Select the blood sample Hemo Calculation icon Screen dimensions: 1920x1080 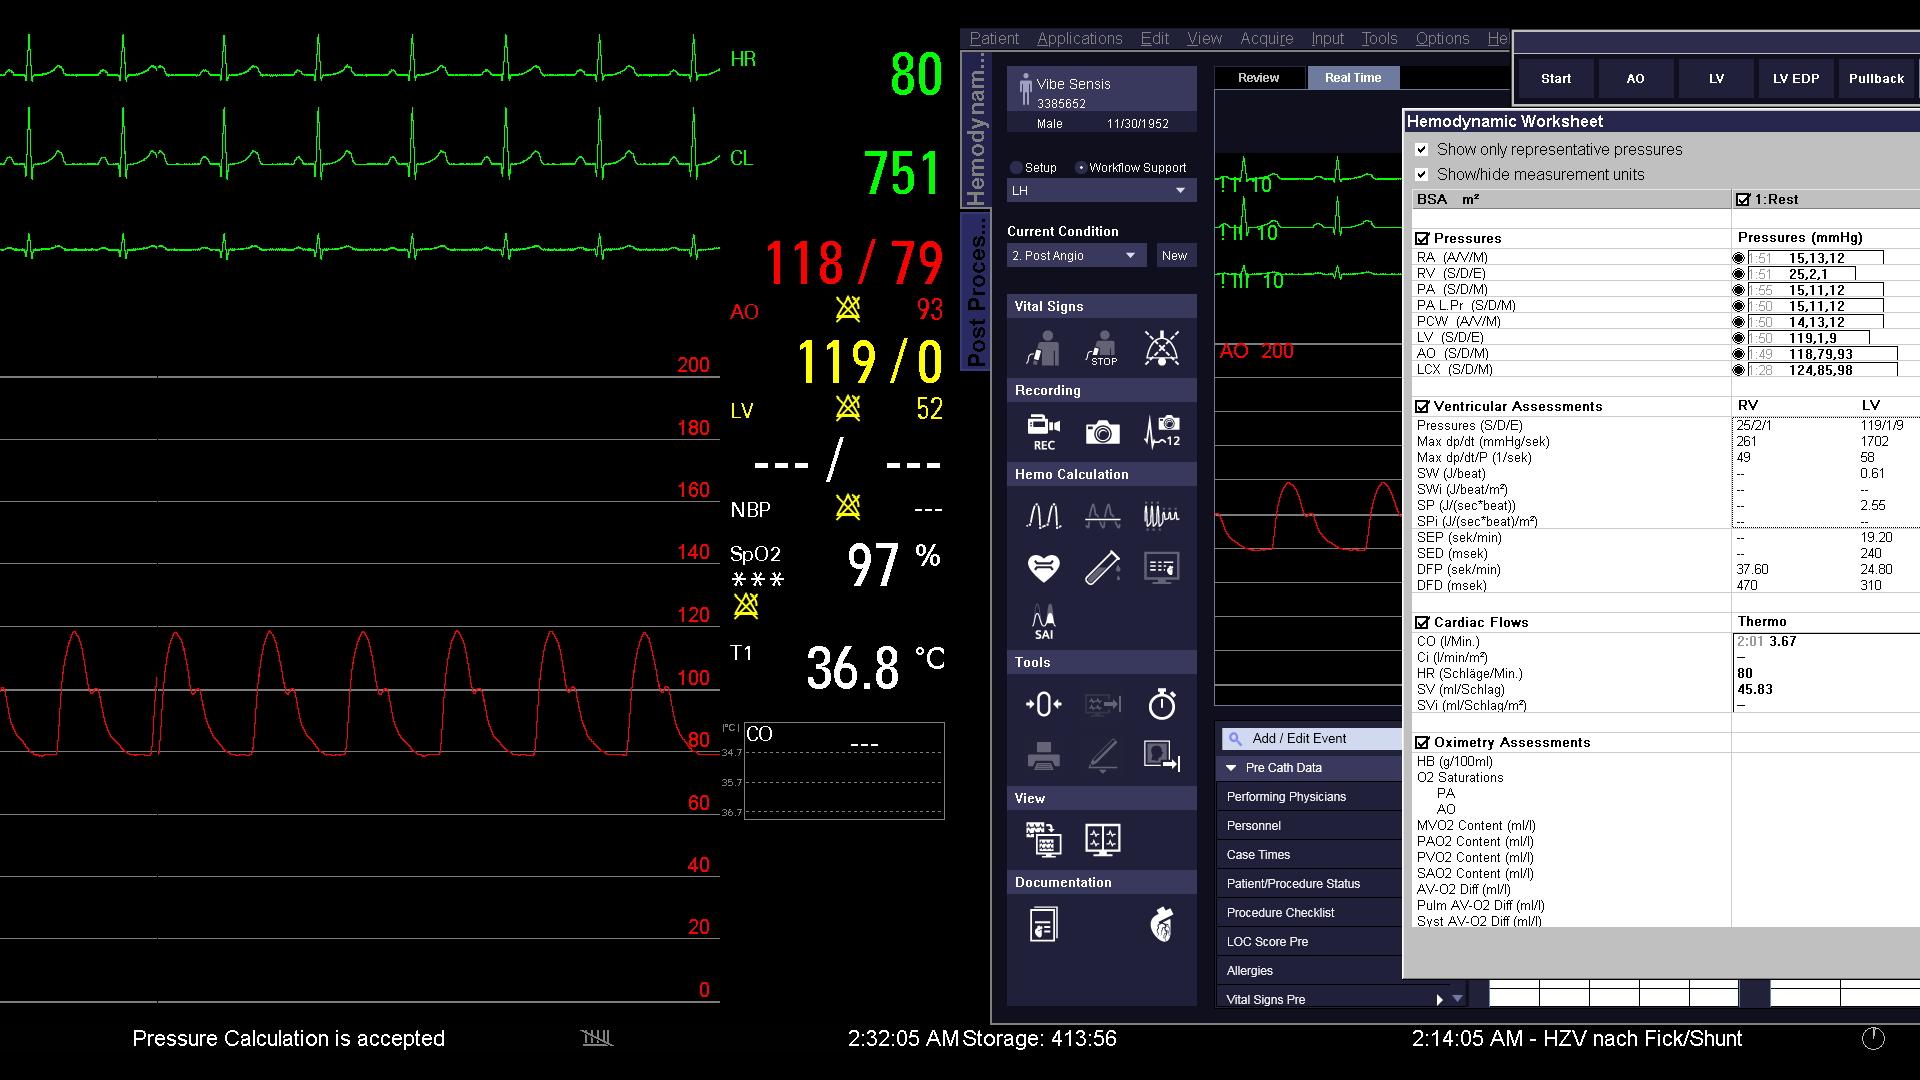click(1101, 567)
